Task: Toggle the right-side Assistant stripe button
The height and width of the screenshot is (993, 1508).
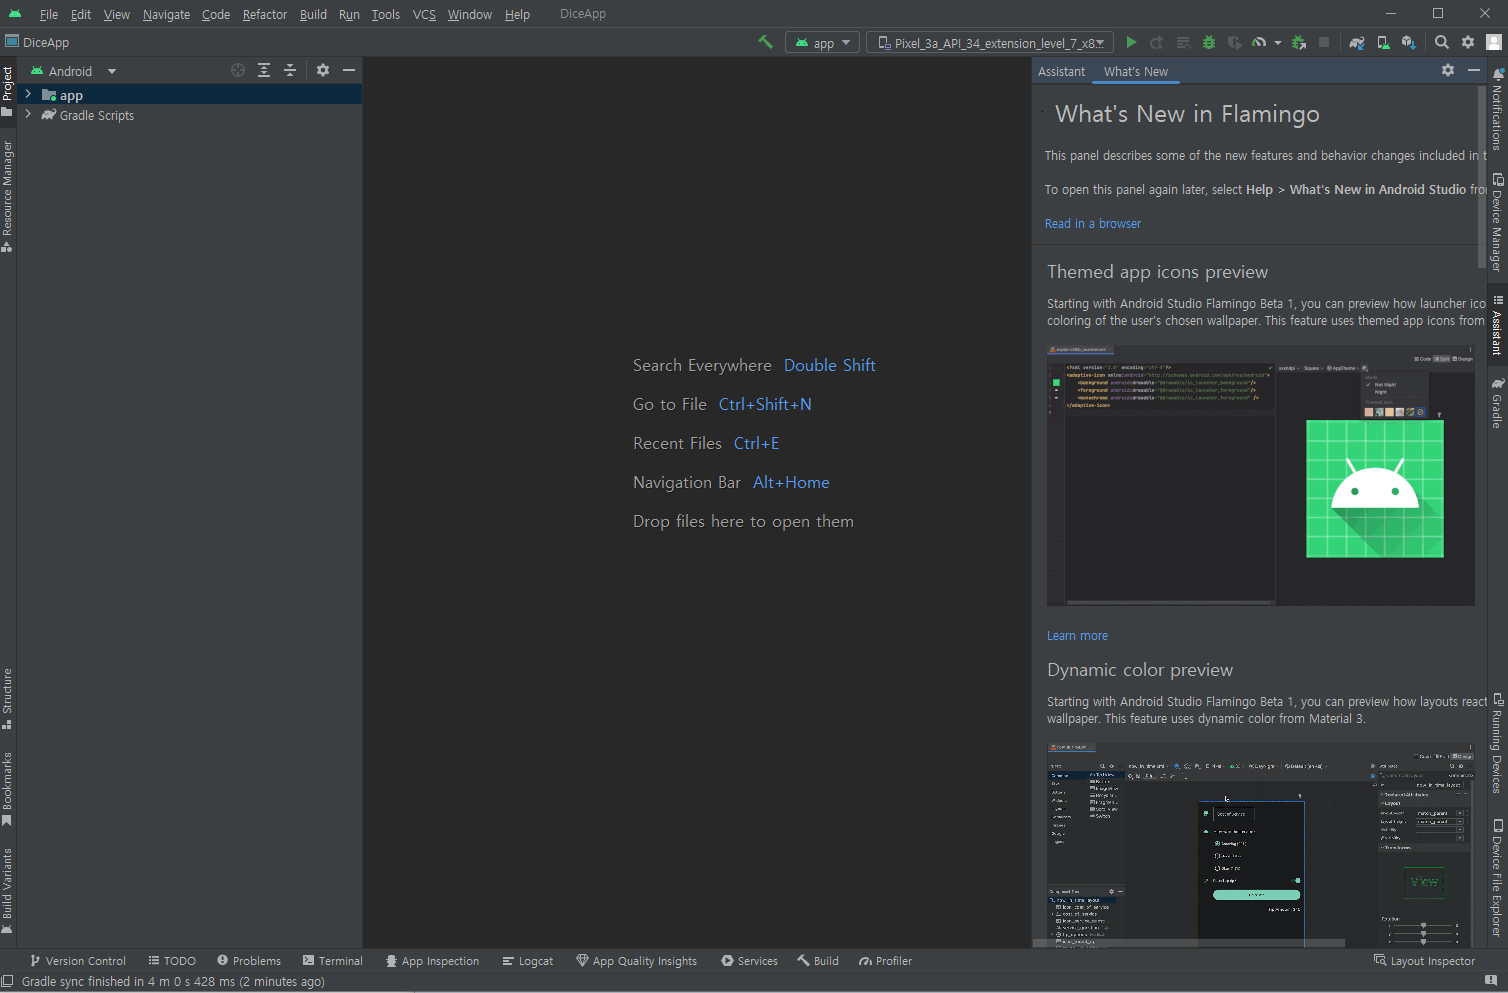Action: coord(1497,326)
